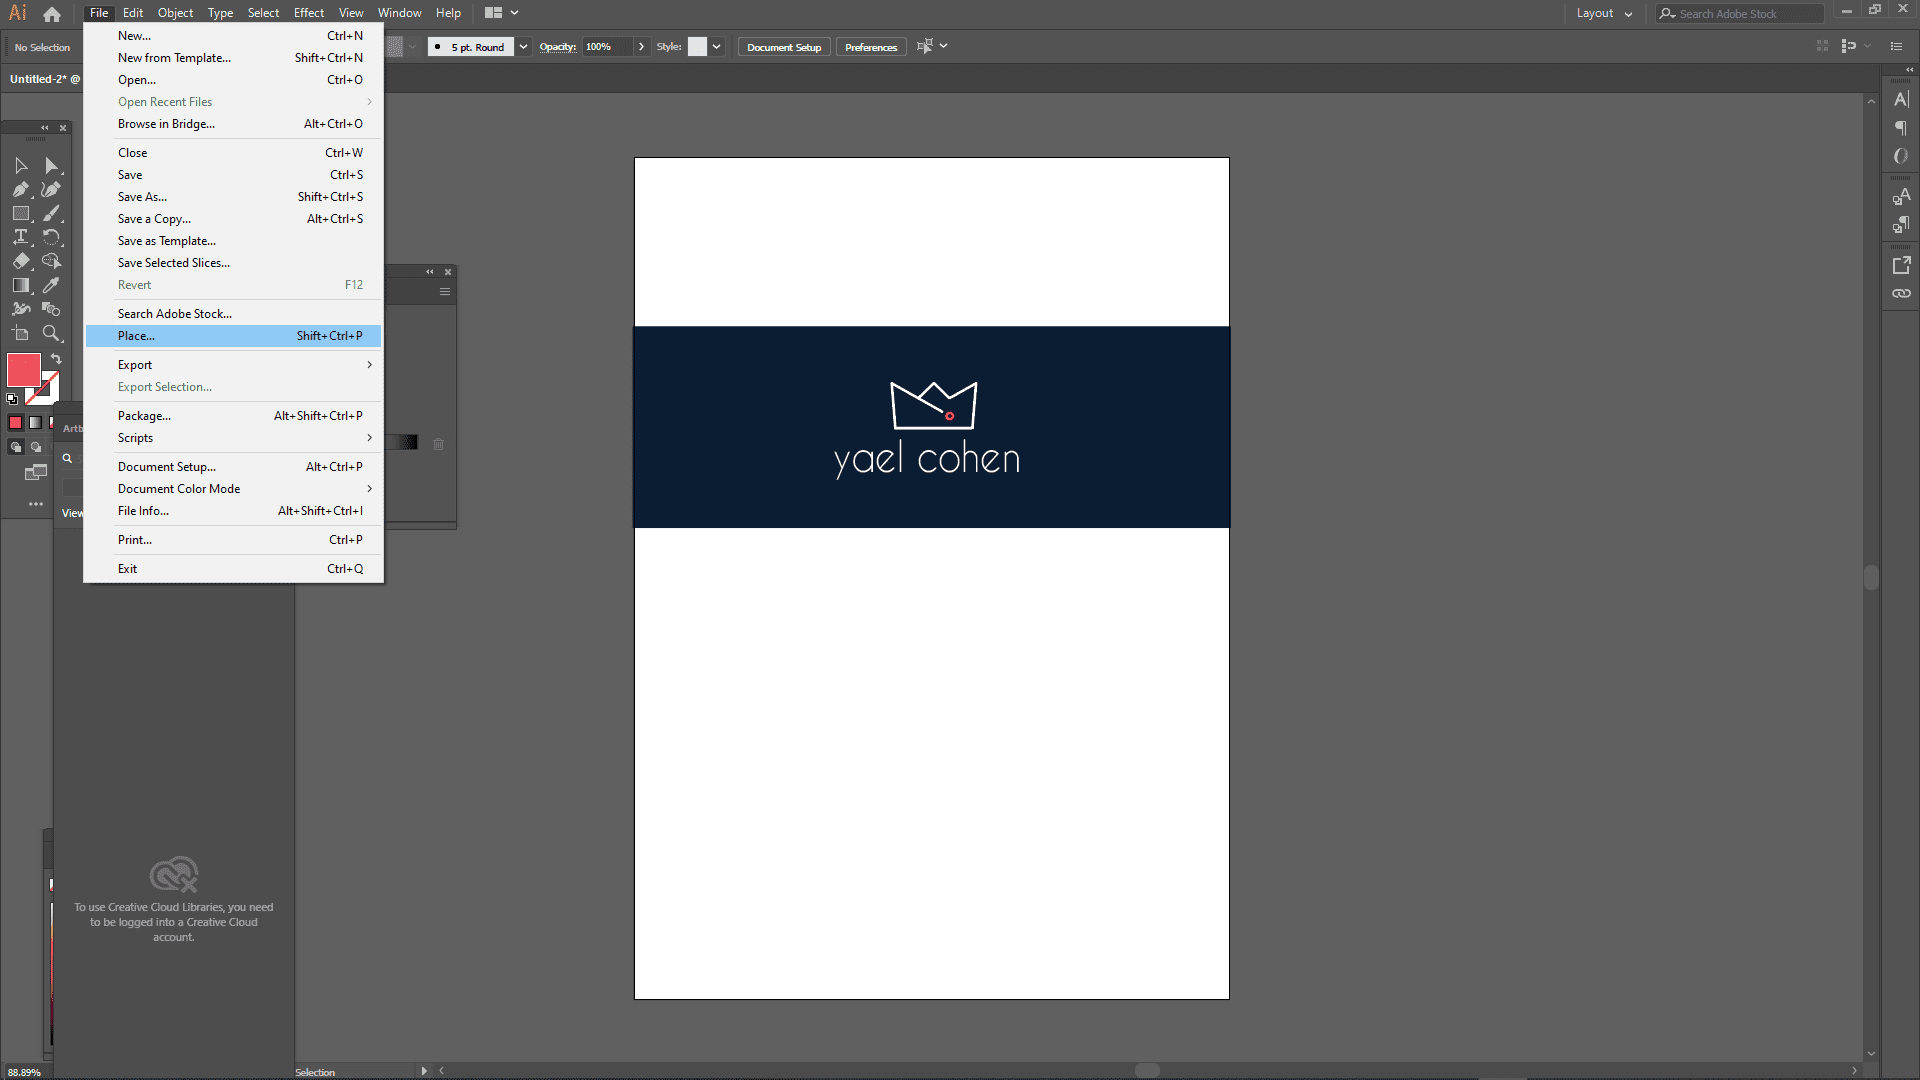Select the Pen tool
Screen dimensions: 1920x1080
click(21, 189)
